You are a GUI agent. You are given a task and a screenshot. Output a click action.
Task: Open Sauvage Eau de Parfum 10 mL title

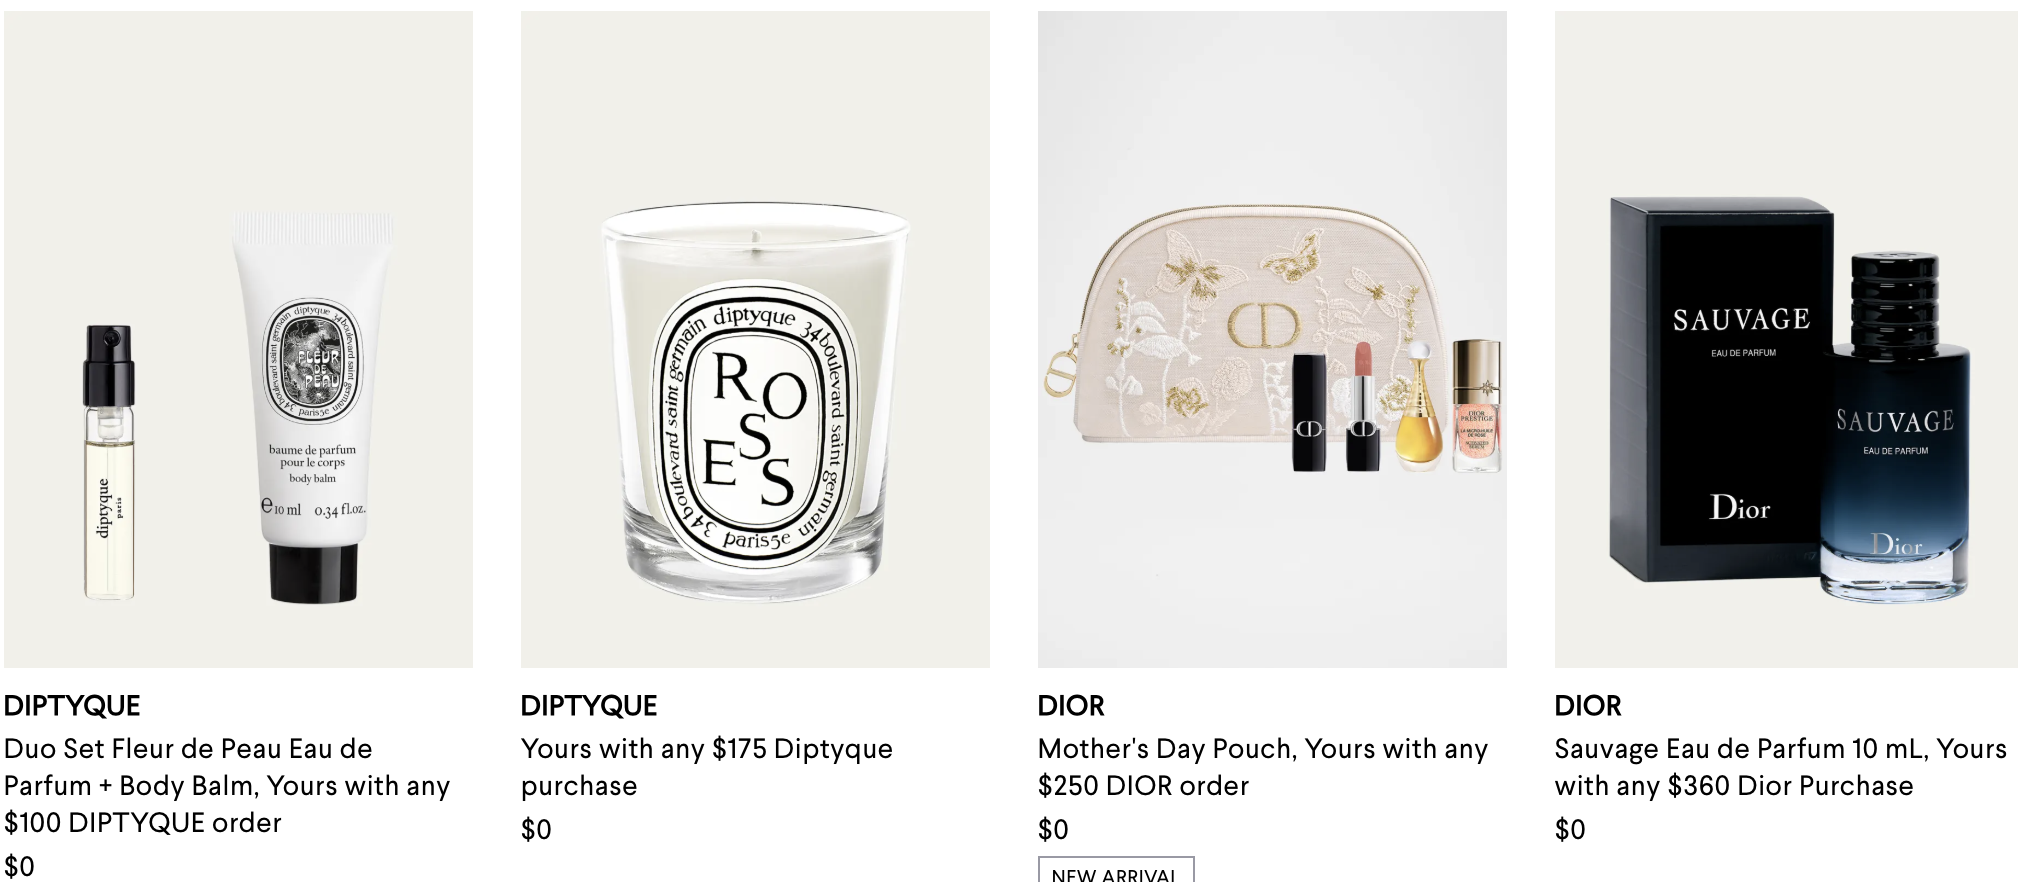tap(1781, 767)
